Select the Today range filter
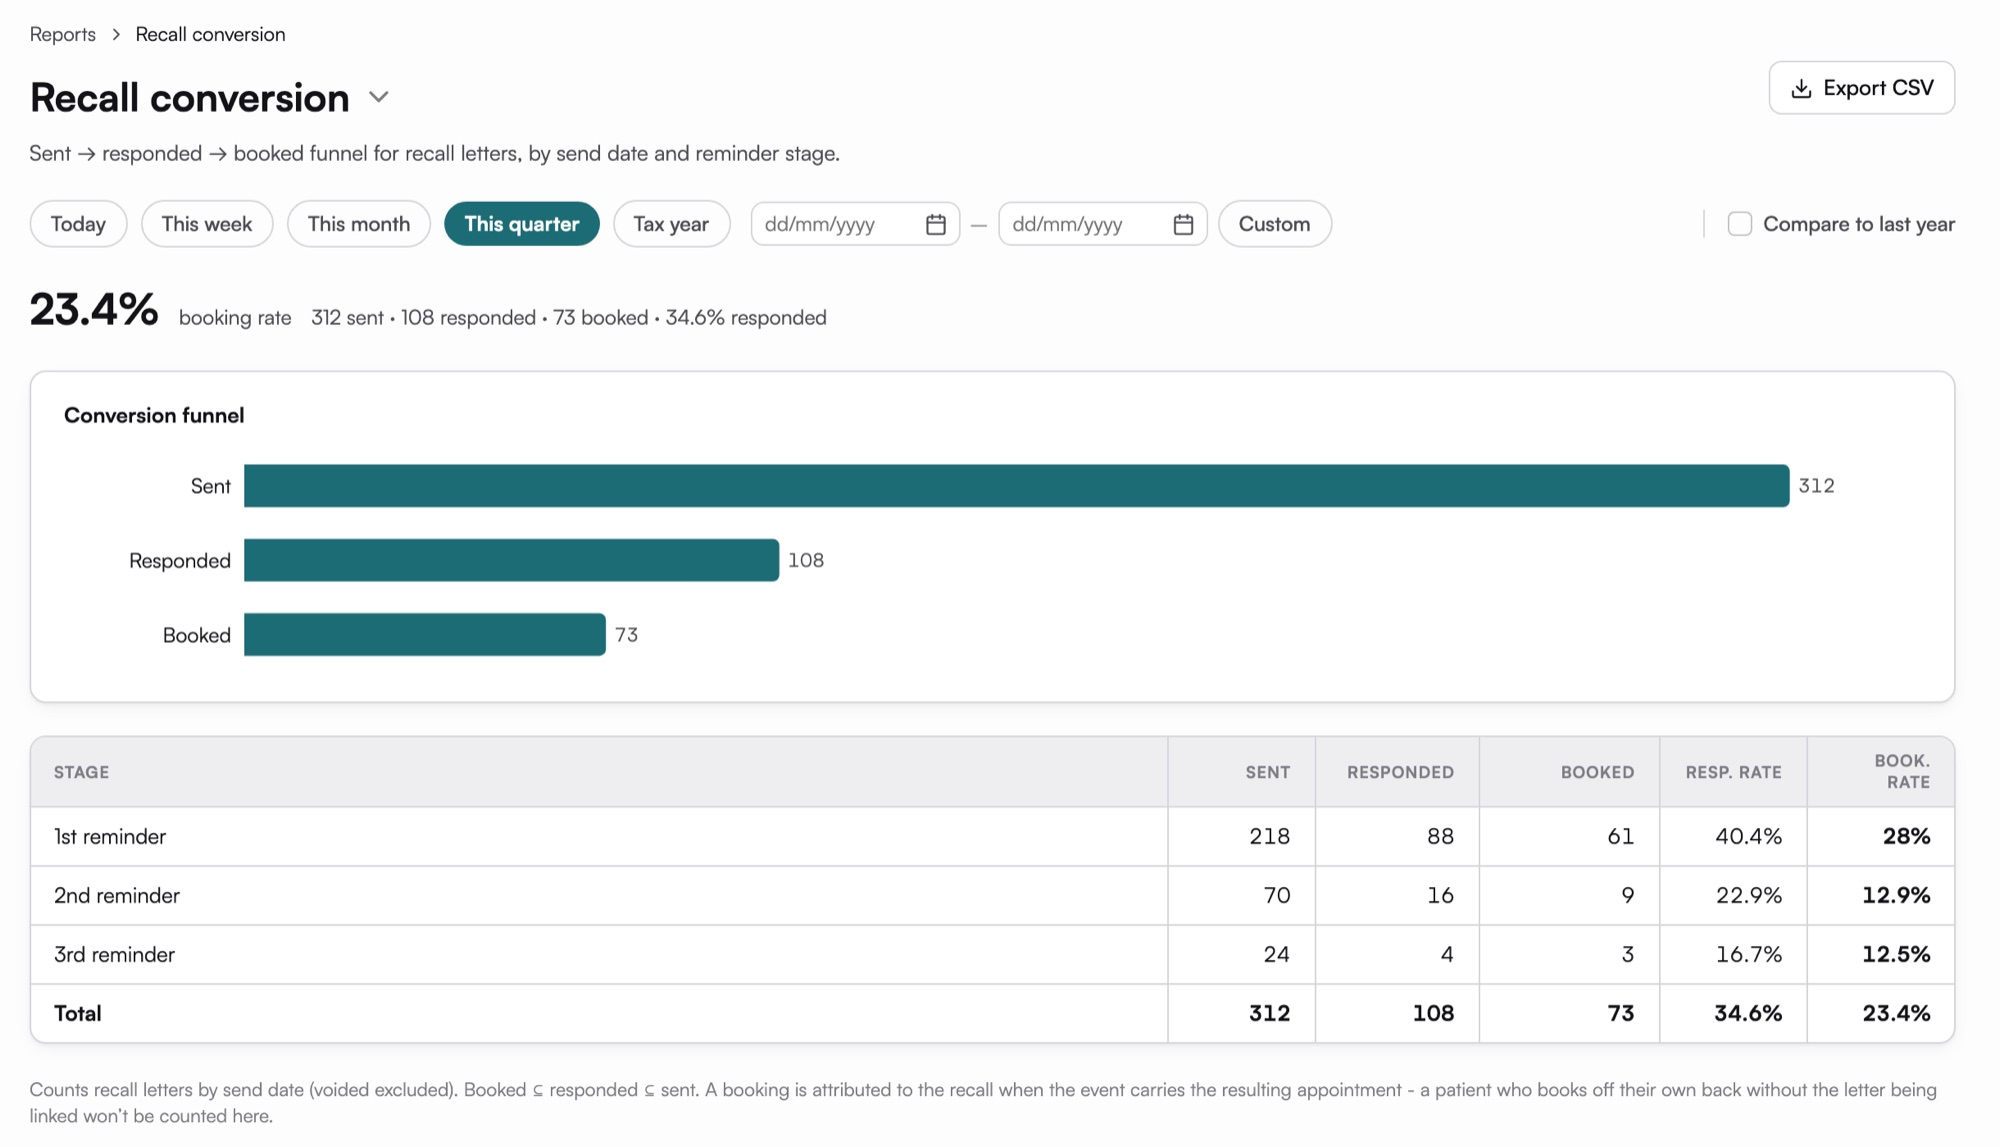 coord(79,224)
